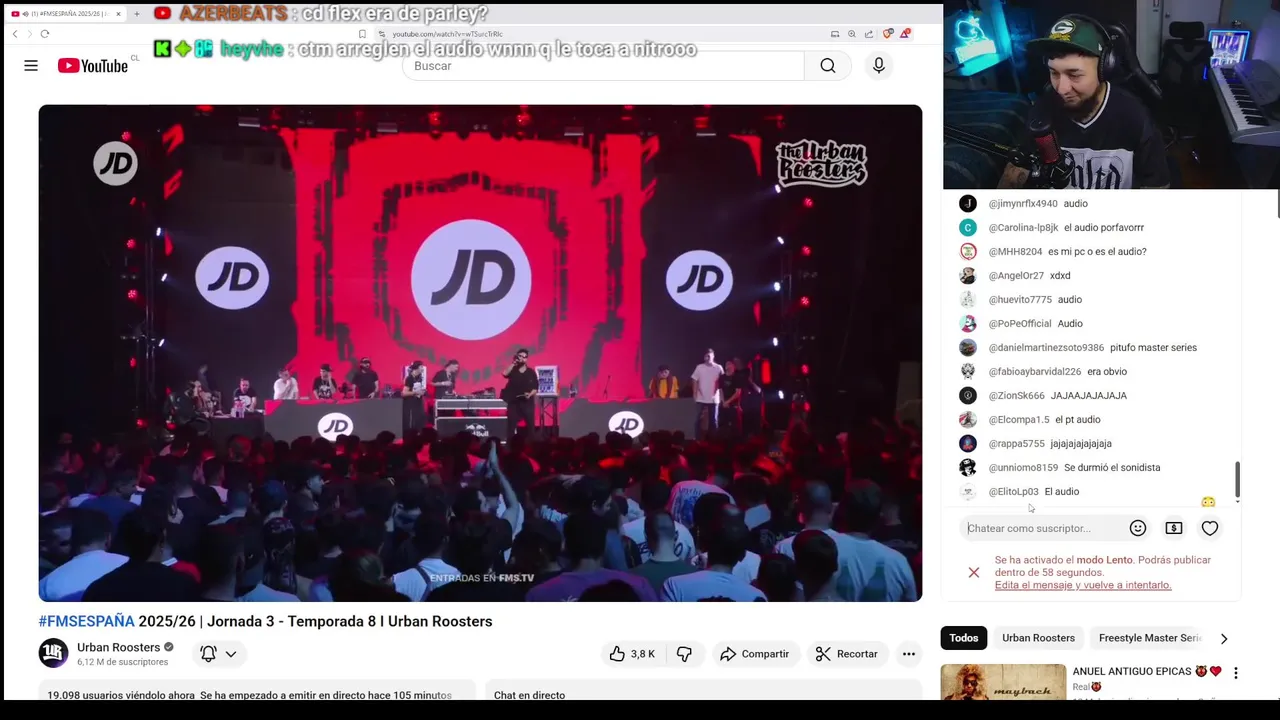Screen dimensions: 1280x720
Task: Click chat user @jimynrflx4940
Action: (1022, 204)
